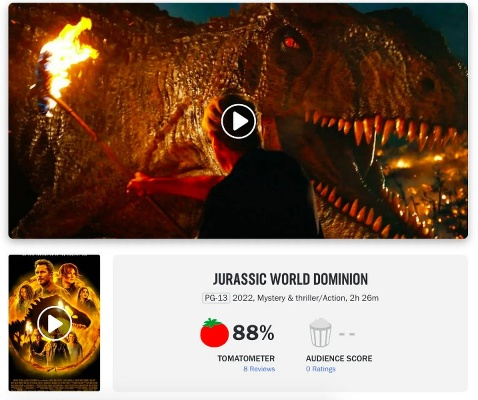Open the 0 Ratings link
Screen dimensions: 478x400
321,369
